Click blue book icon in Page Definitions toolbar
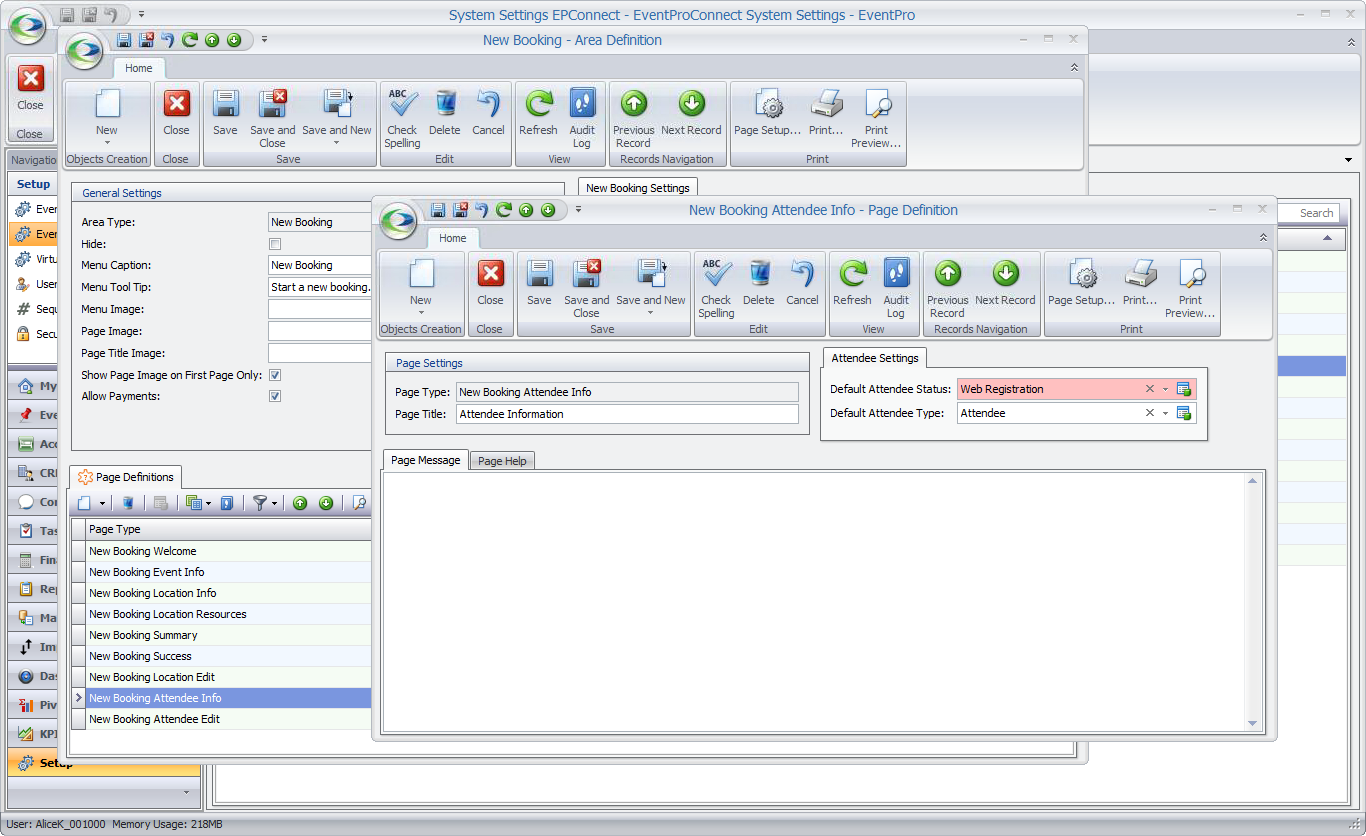 click(227, 503)
